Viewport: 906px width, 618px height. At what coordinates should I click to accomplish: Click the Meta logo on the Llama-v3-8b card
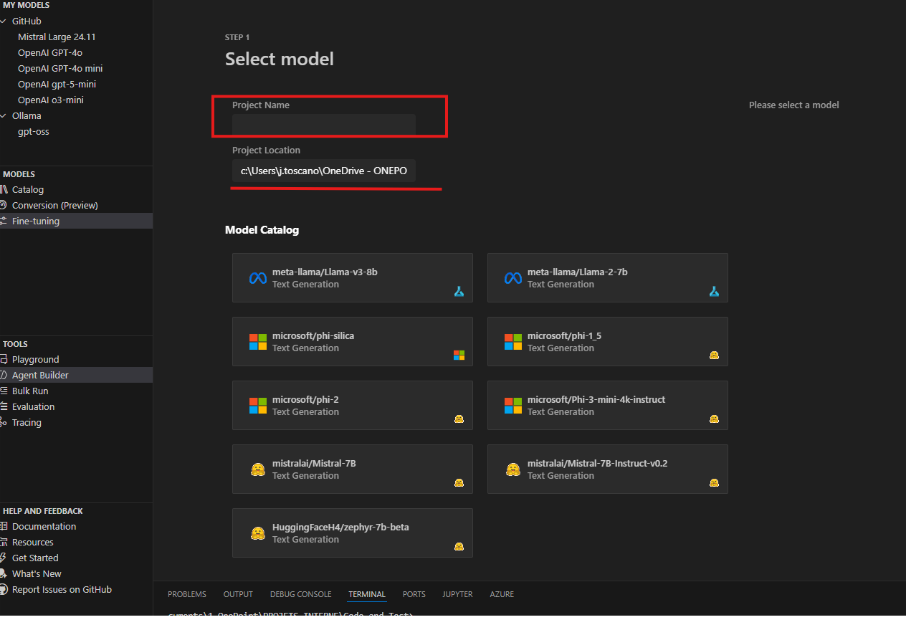pyautogui.click(x=258, y=278)
